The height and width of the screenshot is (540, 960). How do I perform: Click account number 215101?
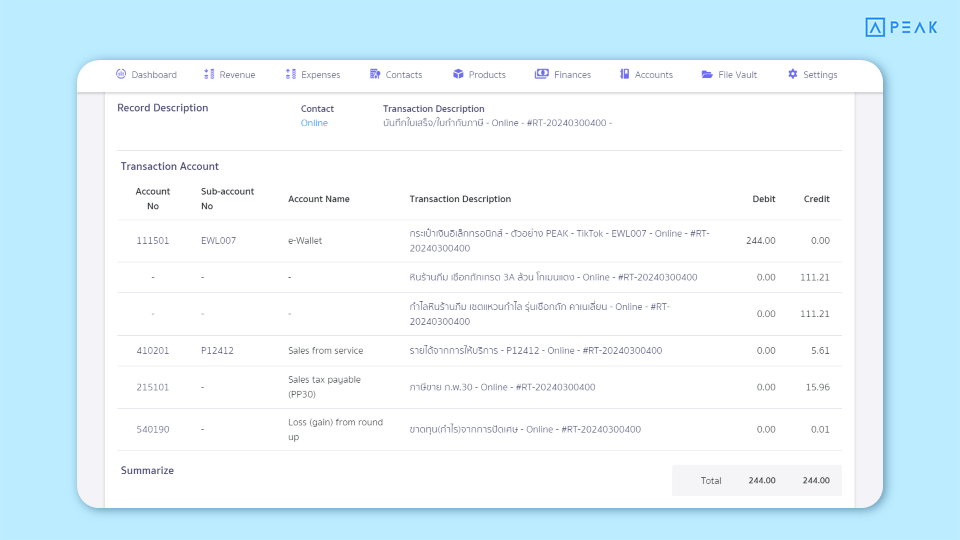tap(153, 387)
